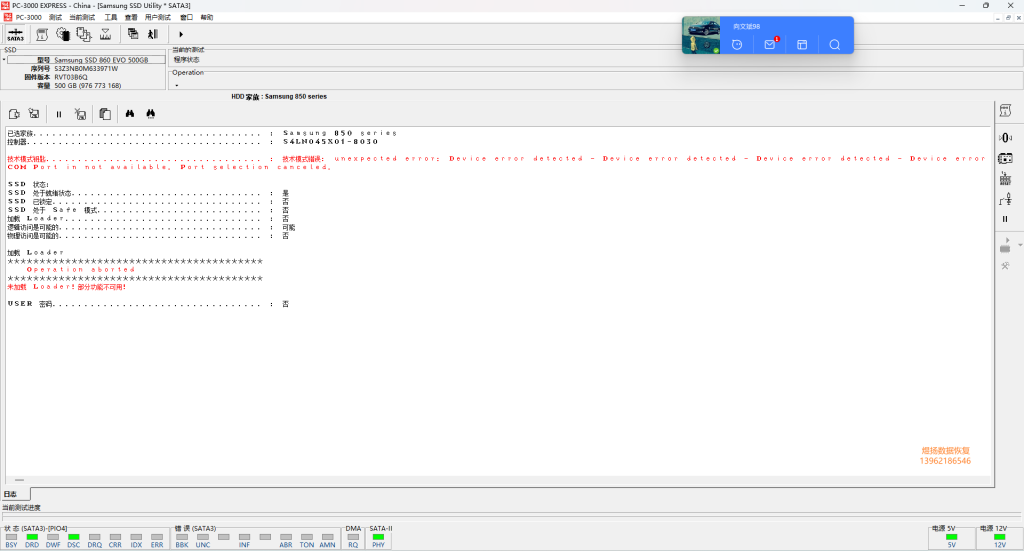Click the 12V power indicator
Image resolution: width=1024 pixels, height=551 pixels.
[1000, 541]
